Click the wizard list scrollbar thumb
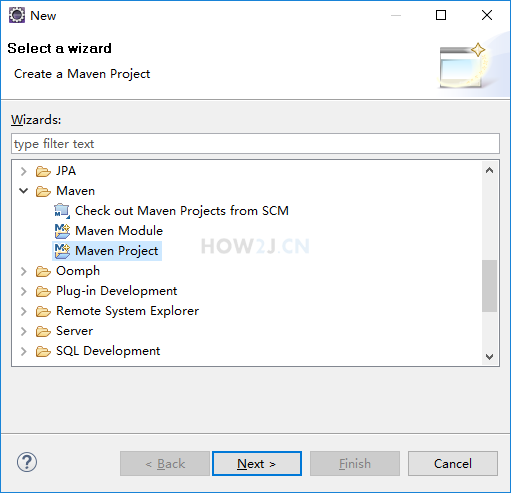This screenshot has width=511, height=493. pyautogui.click(x=489, y=286)
